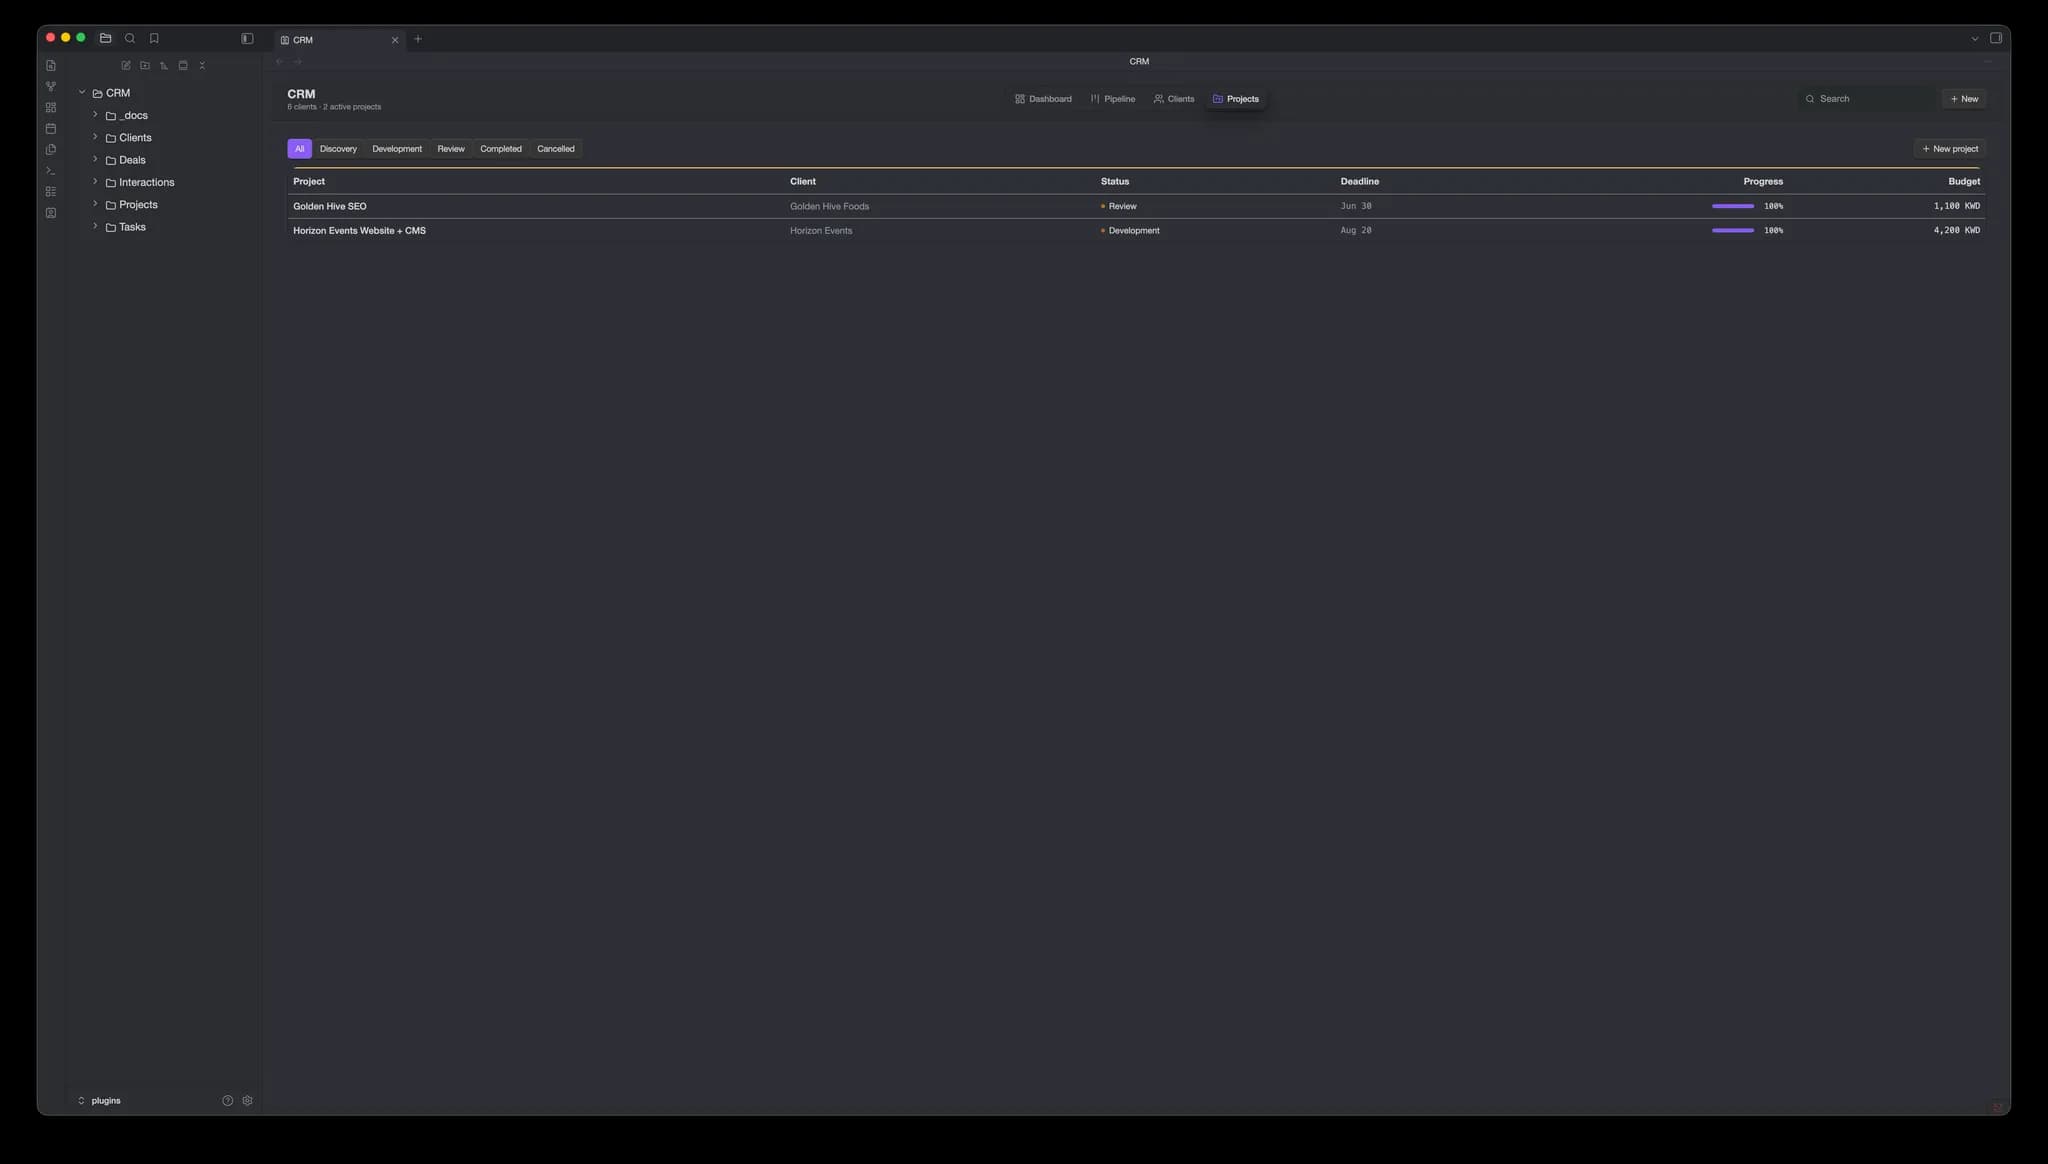
Task: Click the Aug 20 deadline cell
Action: coord(1356,231)
